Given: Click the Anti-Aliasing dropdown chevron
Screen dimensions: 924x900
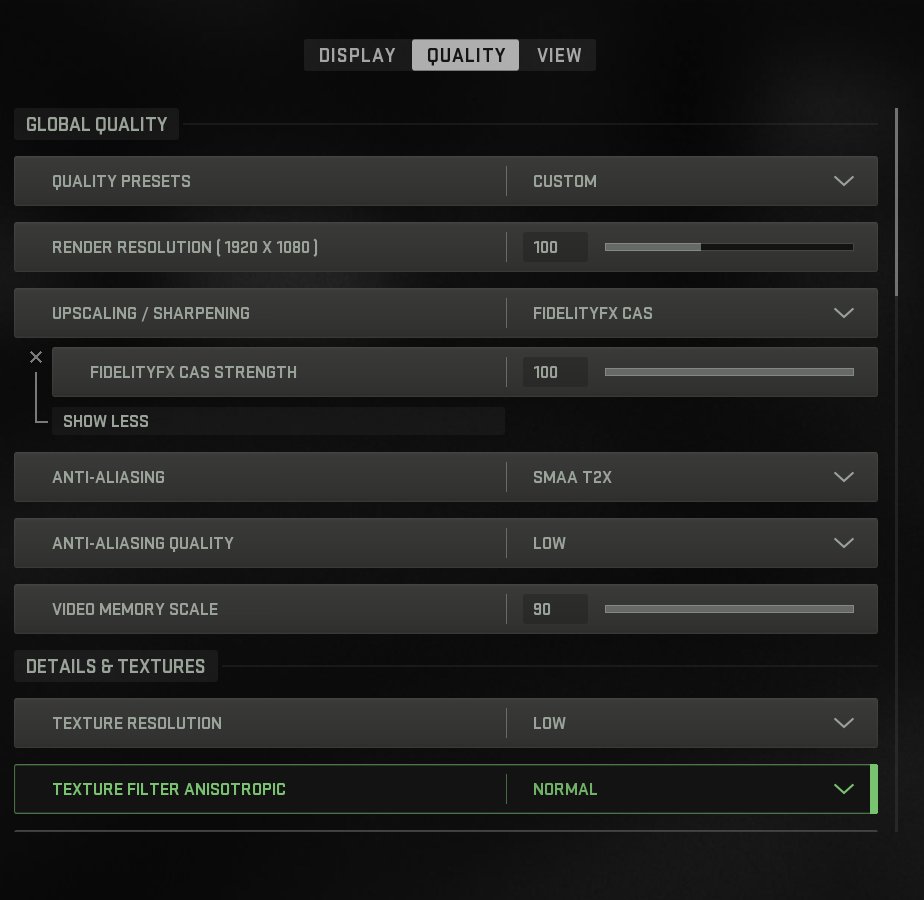Looking at the screenshot, I should 843,477.
